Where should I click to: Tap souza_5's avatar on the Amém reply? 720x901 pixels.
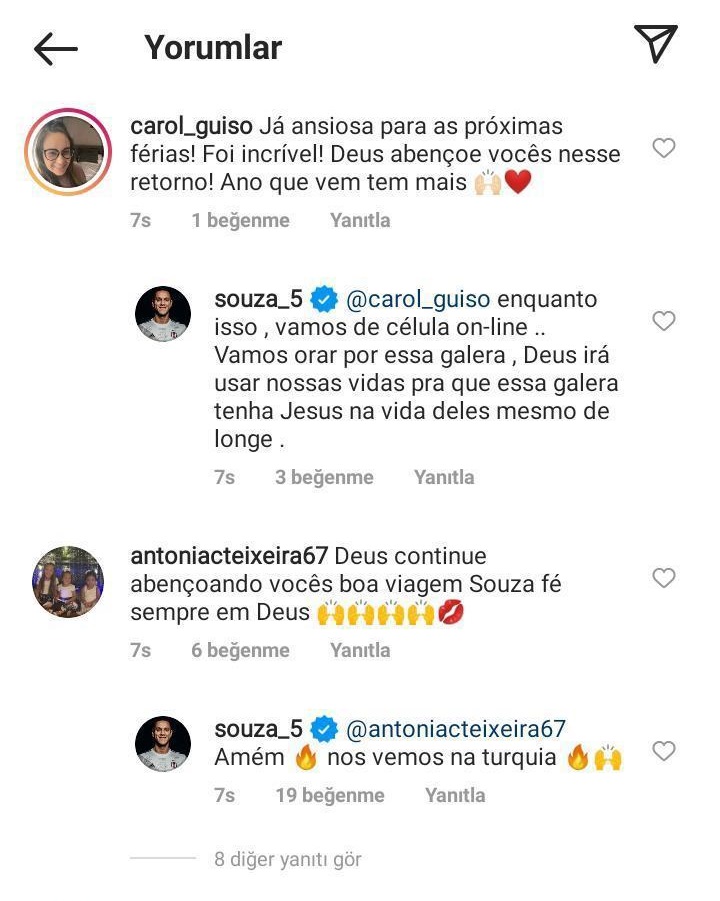(x=163, y=744)
